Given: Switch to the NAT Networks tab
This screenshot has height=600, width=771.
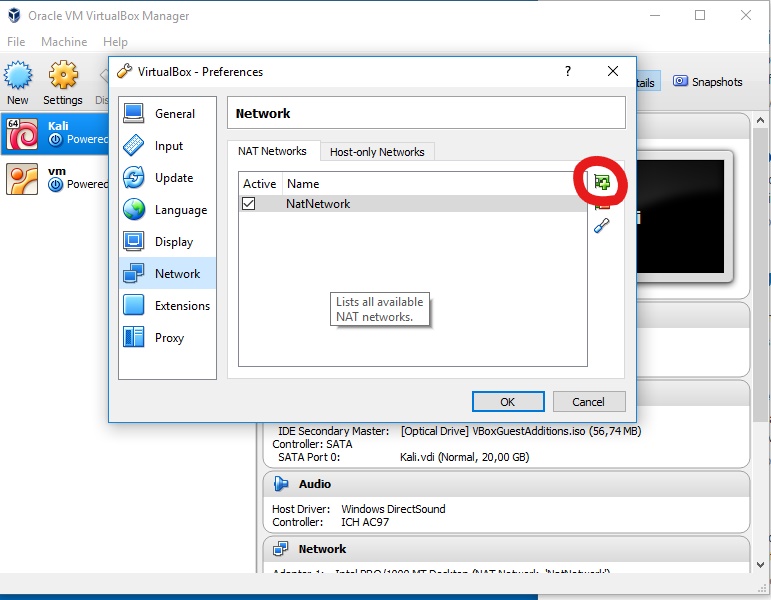Looking at the screenshot, I should [272, 151].
